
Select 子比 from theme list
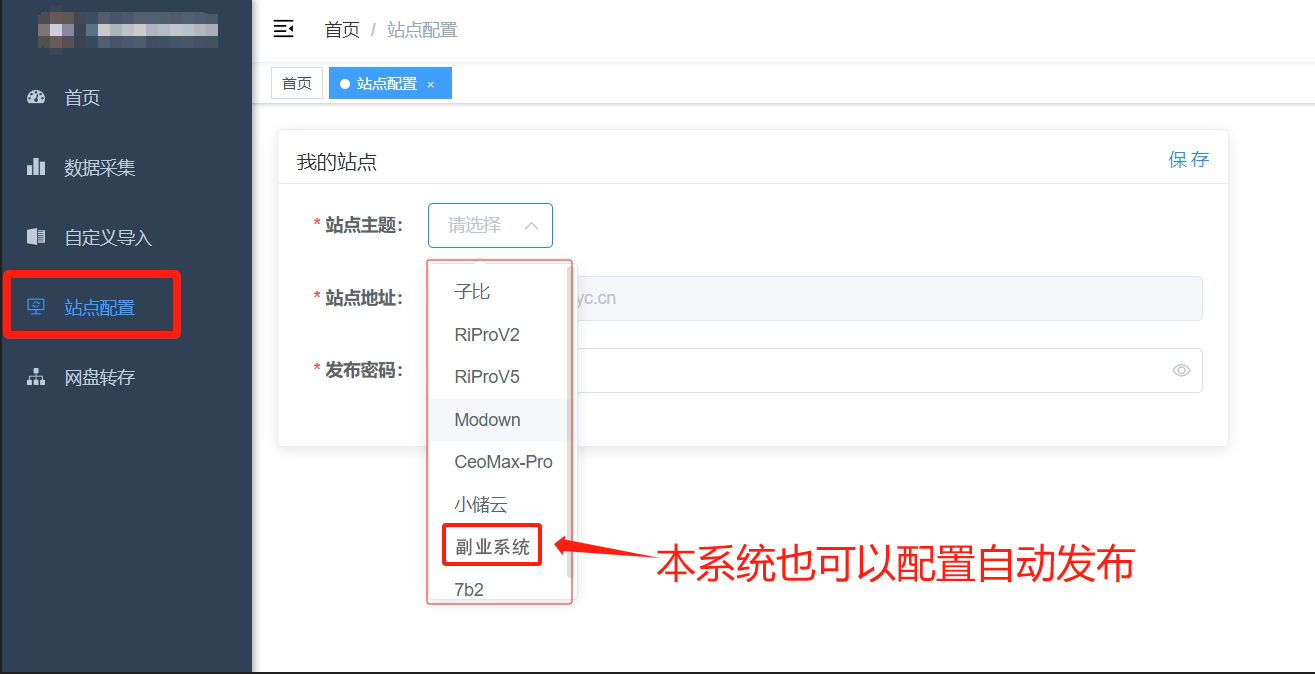pos(472,292)
